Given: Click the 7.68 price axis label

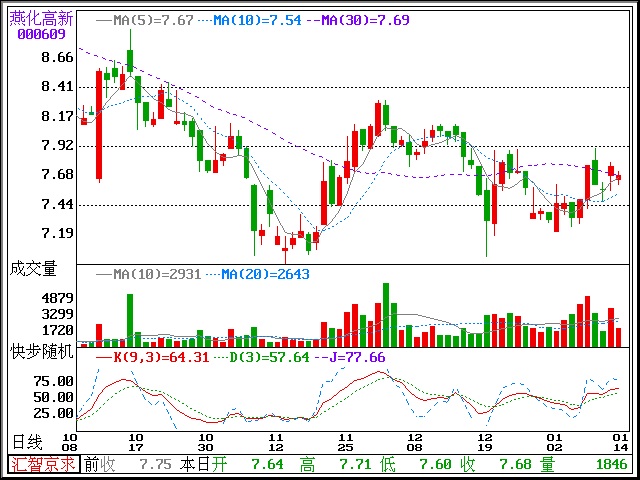Looking at the screenshot, I should 57,175.
